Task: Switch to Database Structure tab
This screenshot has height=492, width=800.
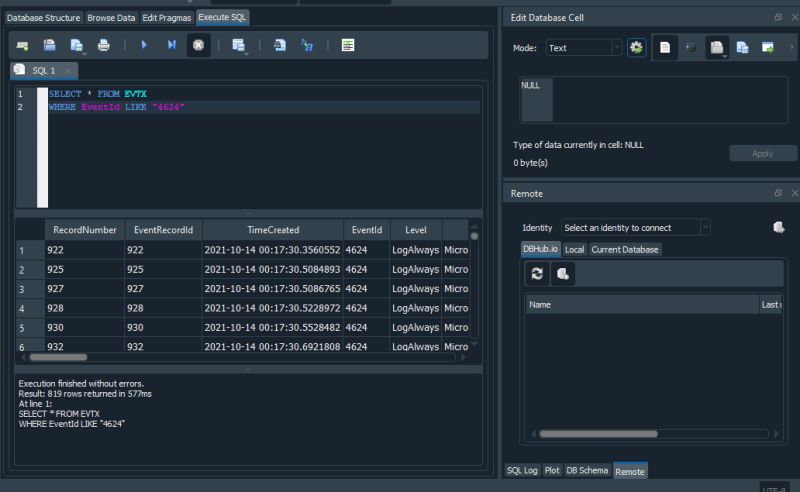Action: coord(43,18)
